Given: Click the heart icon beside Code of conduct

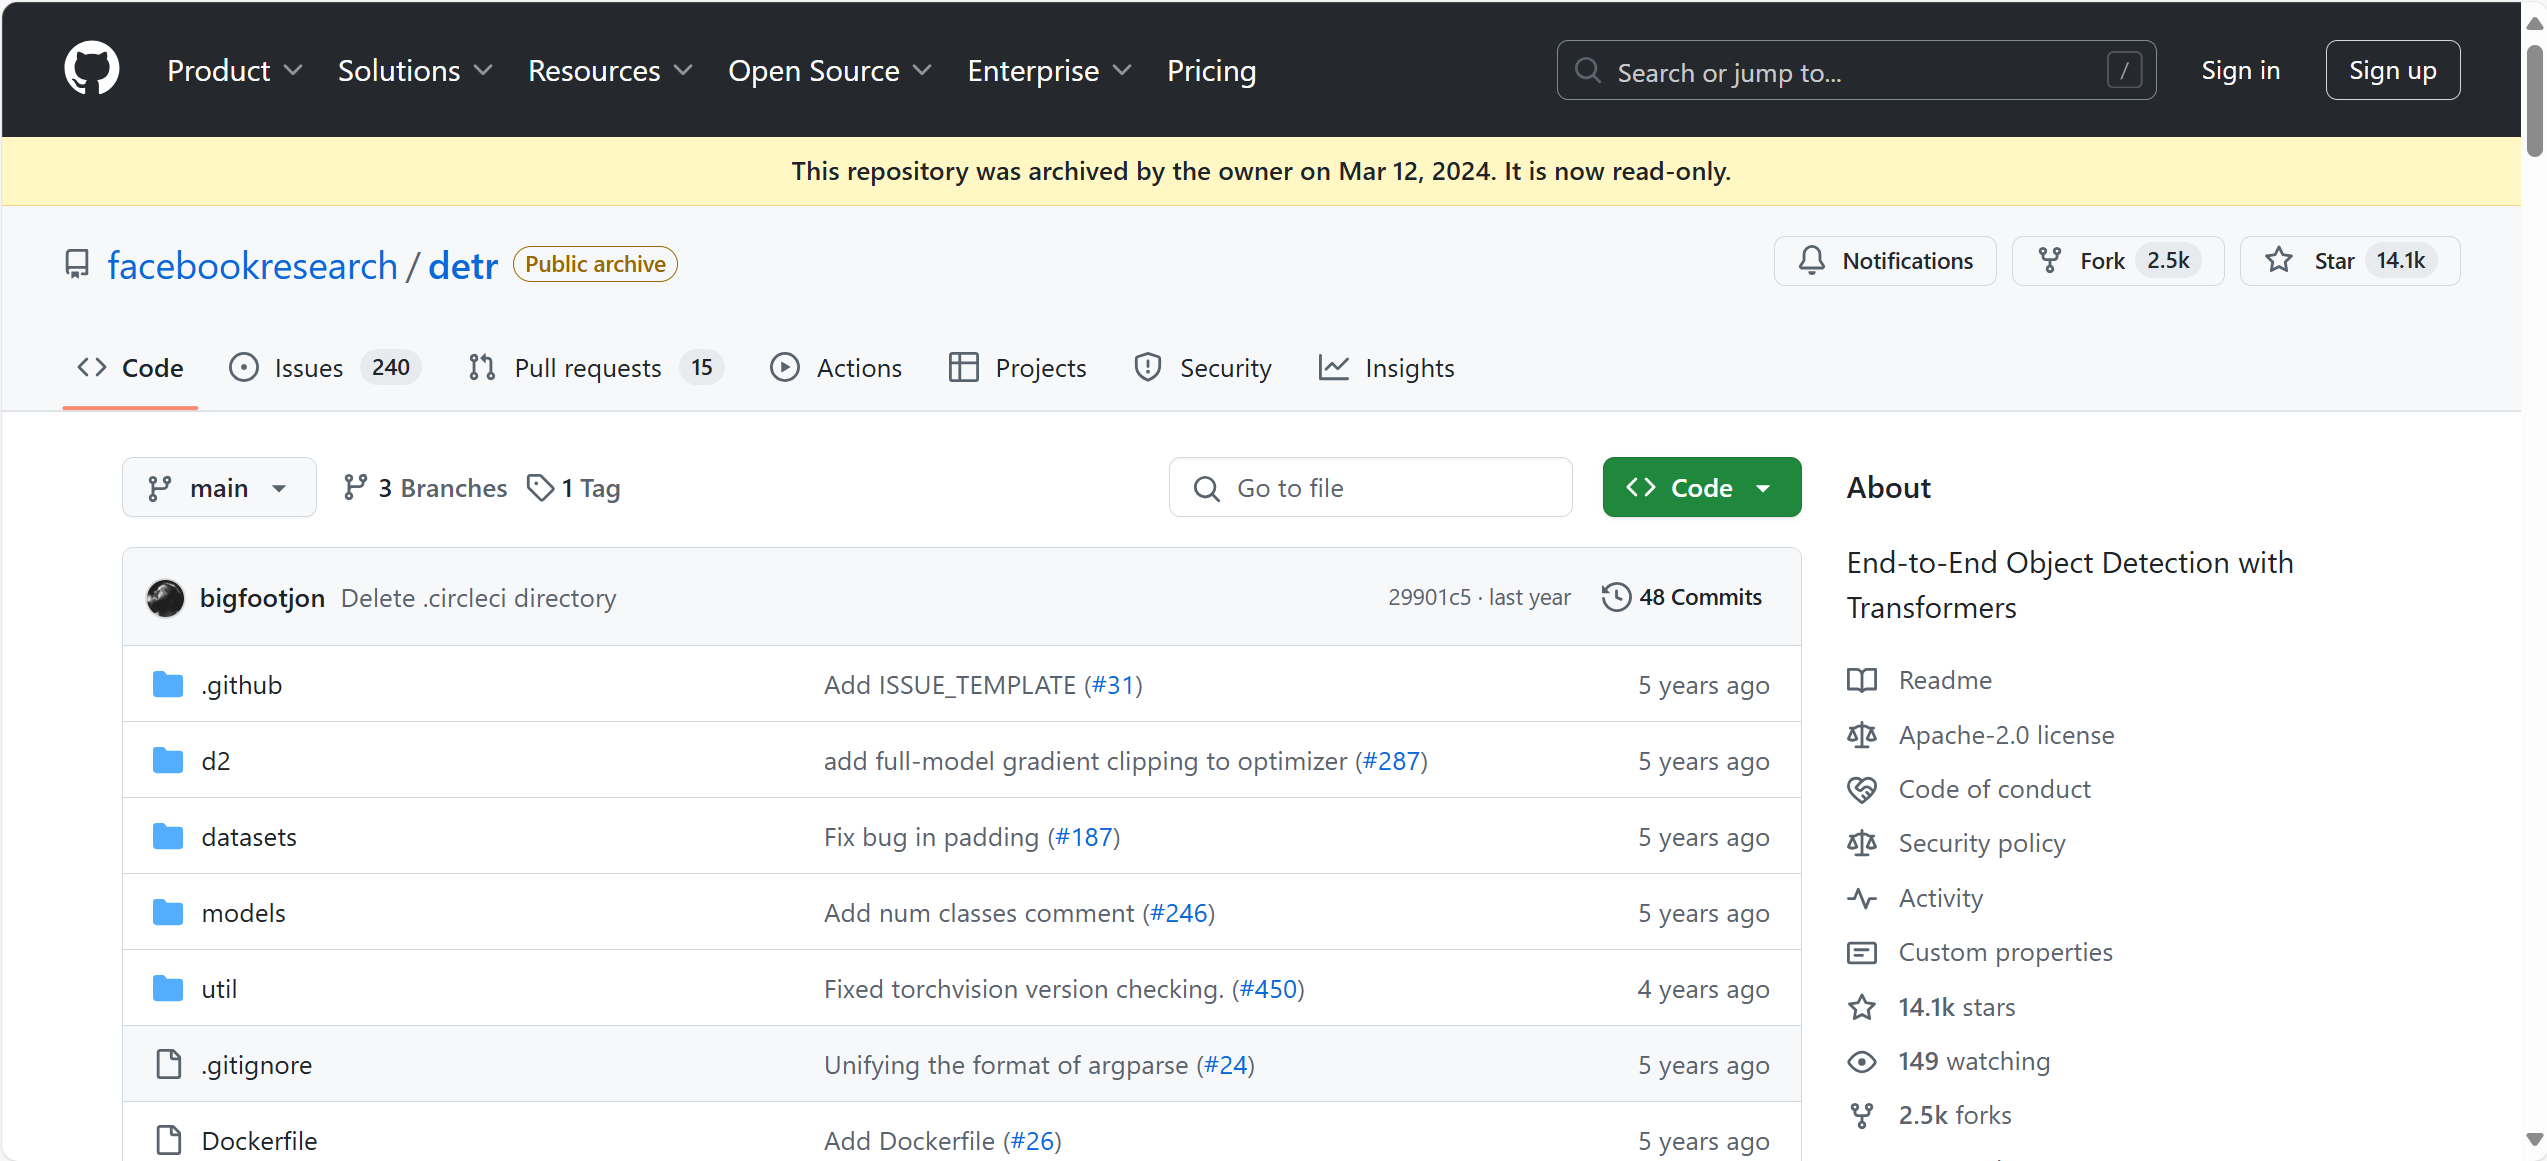Looking at the screenshot, I should (x=1862, y=789).
